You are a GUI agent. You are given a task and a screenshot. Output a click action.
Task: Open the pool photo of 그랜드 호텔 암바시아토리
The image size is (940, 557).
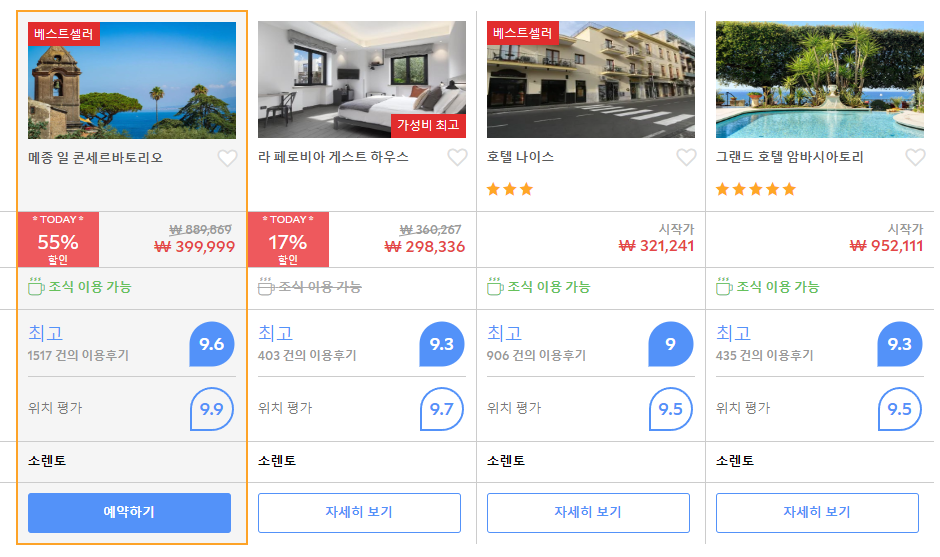[820, 80]
